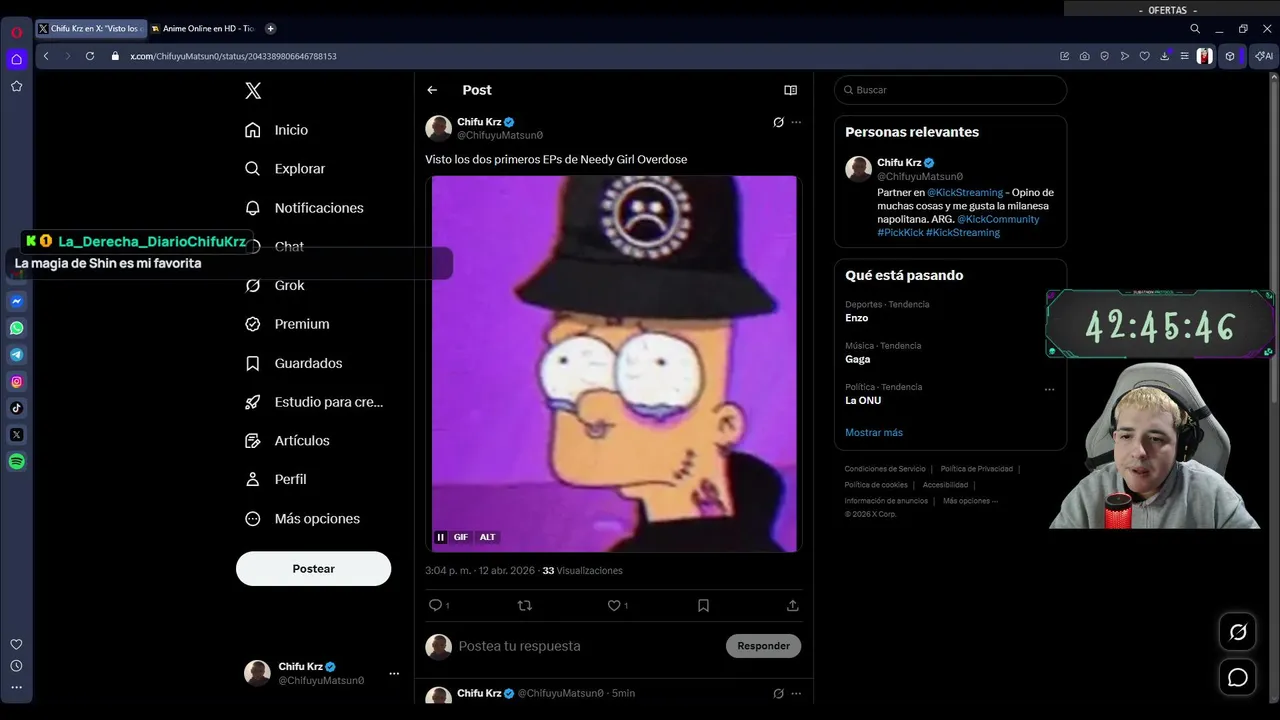Click Mostrar más under trends

874,432
